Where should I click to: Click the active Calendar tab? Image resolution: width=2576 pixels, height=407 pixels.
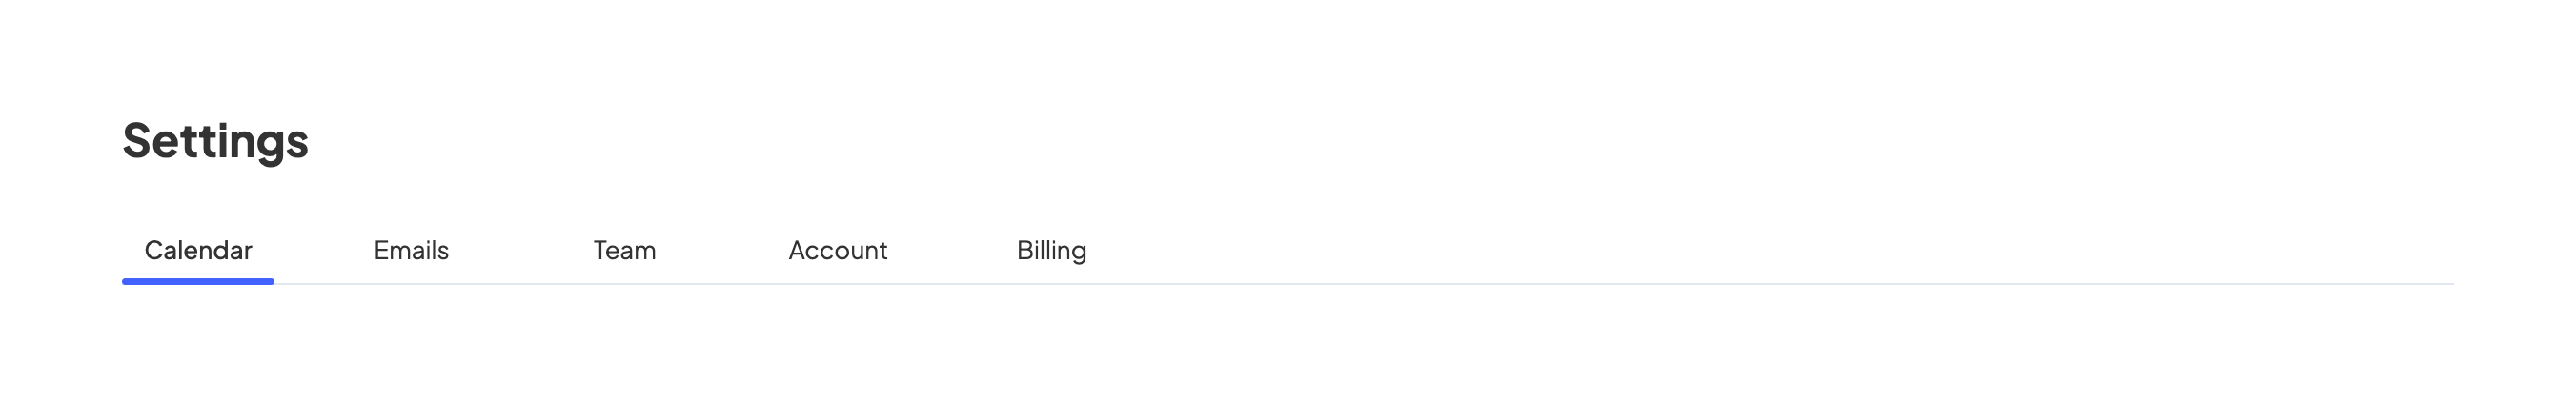tap(198, 250)
